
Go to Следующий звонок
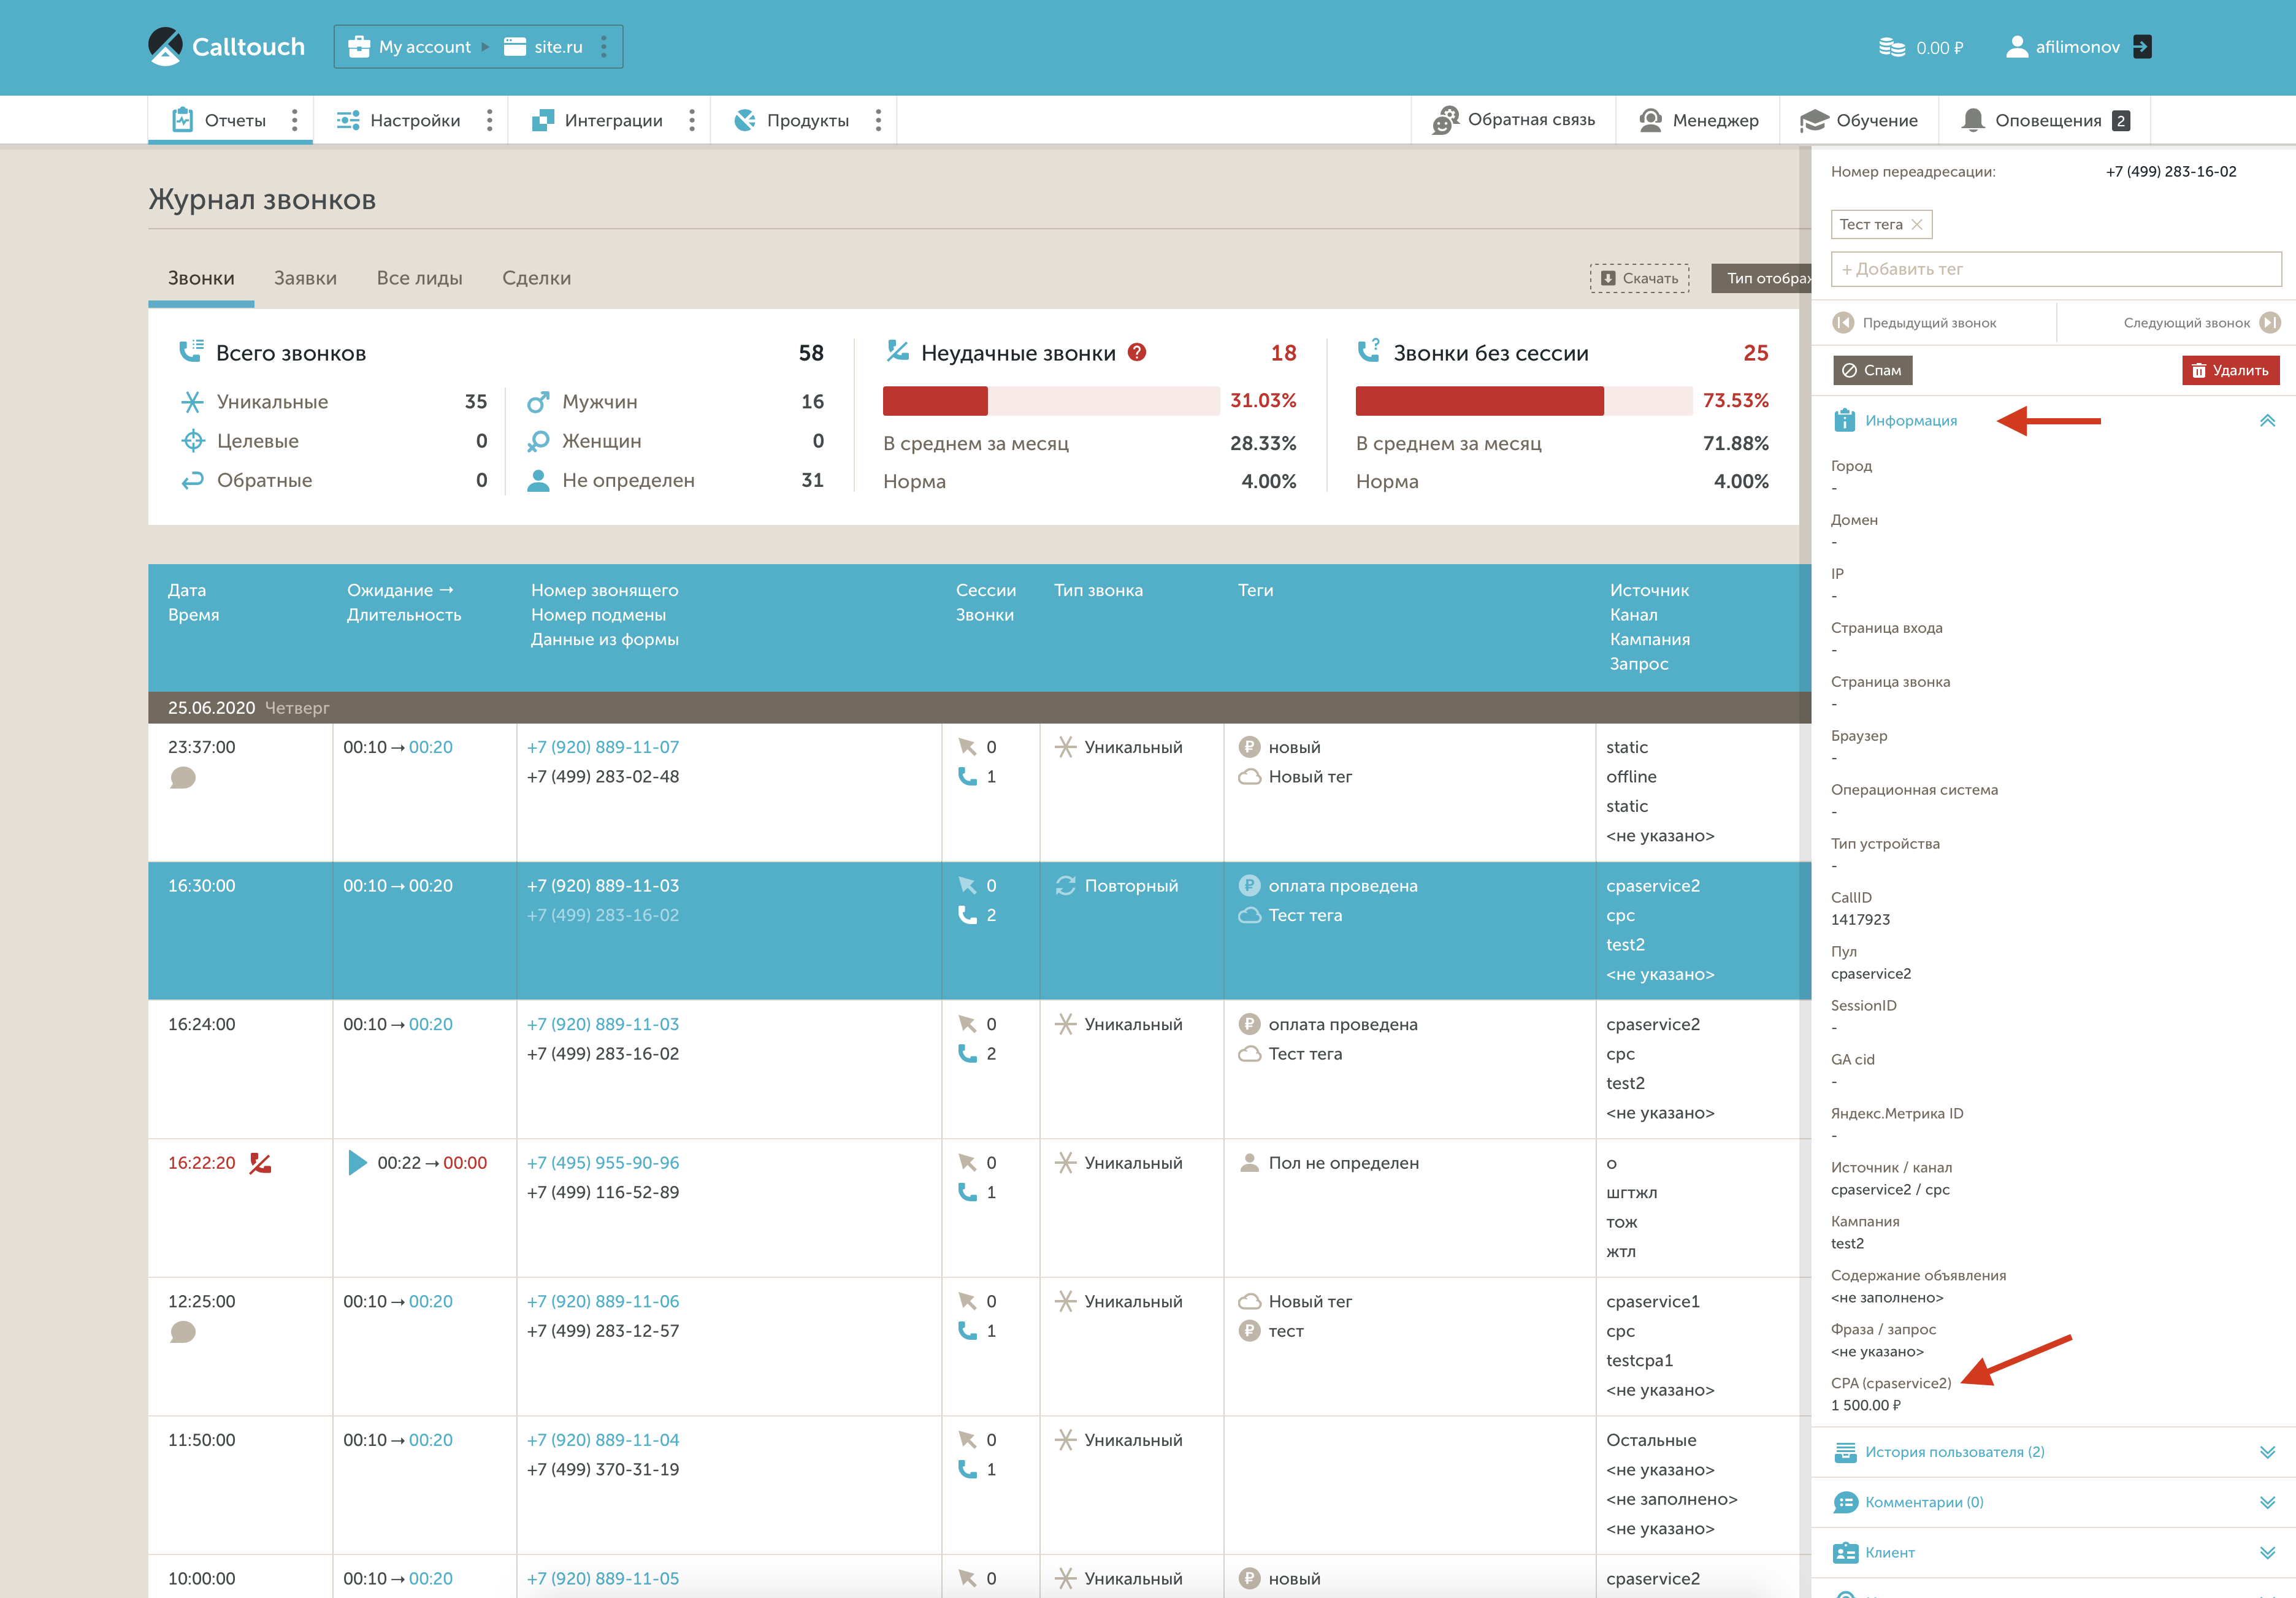(x=2202, y=323)
